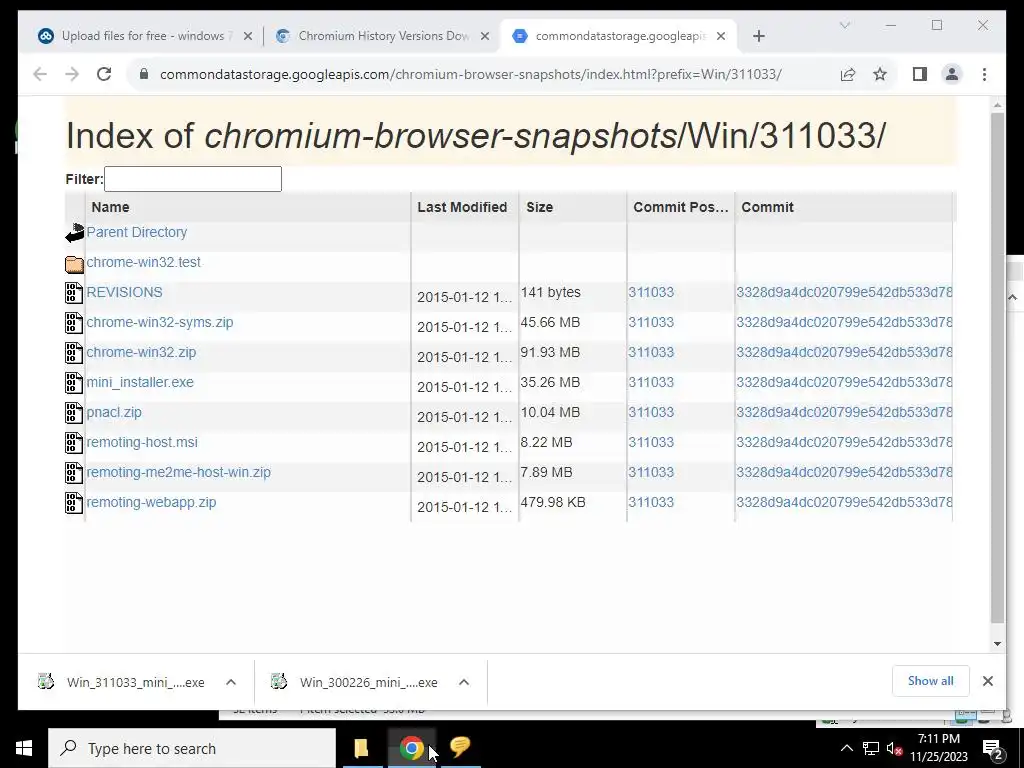1024x768 pixels.
Task: Close the Upload files for free tab
Action: point(248,37)
